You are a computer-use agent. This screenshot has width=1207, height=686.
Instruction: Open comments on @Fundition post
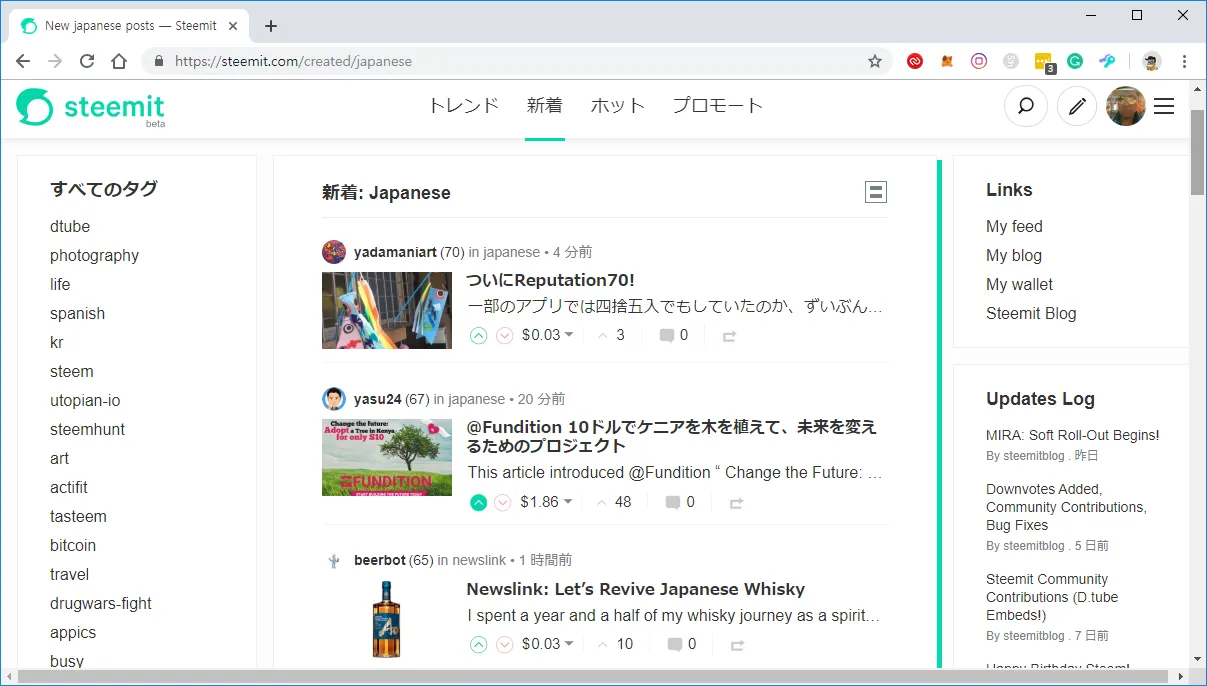(680, 502)
